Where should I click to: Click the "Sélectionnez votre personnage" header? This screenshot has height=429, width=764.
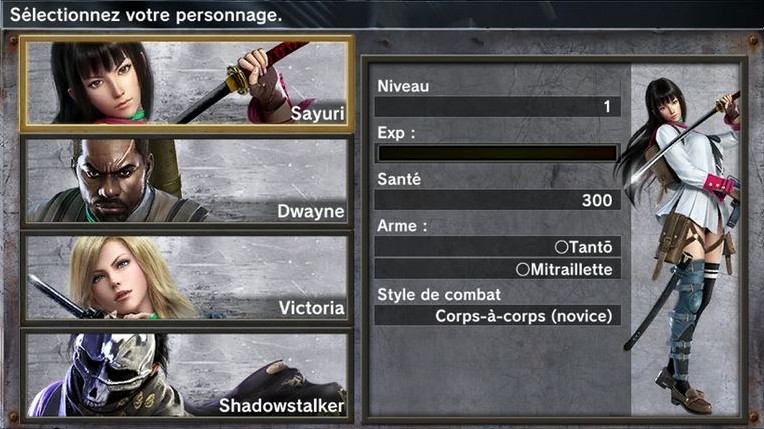point(146,15)
